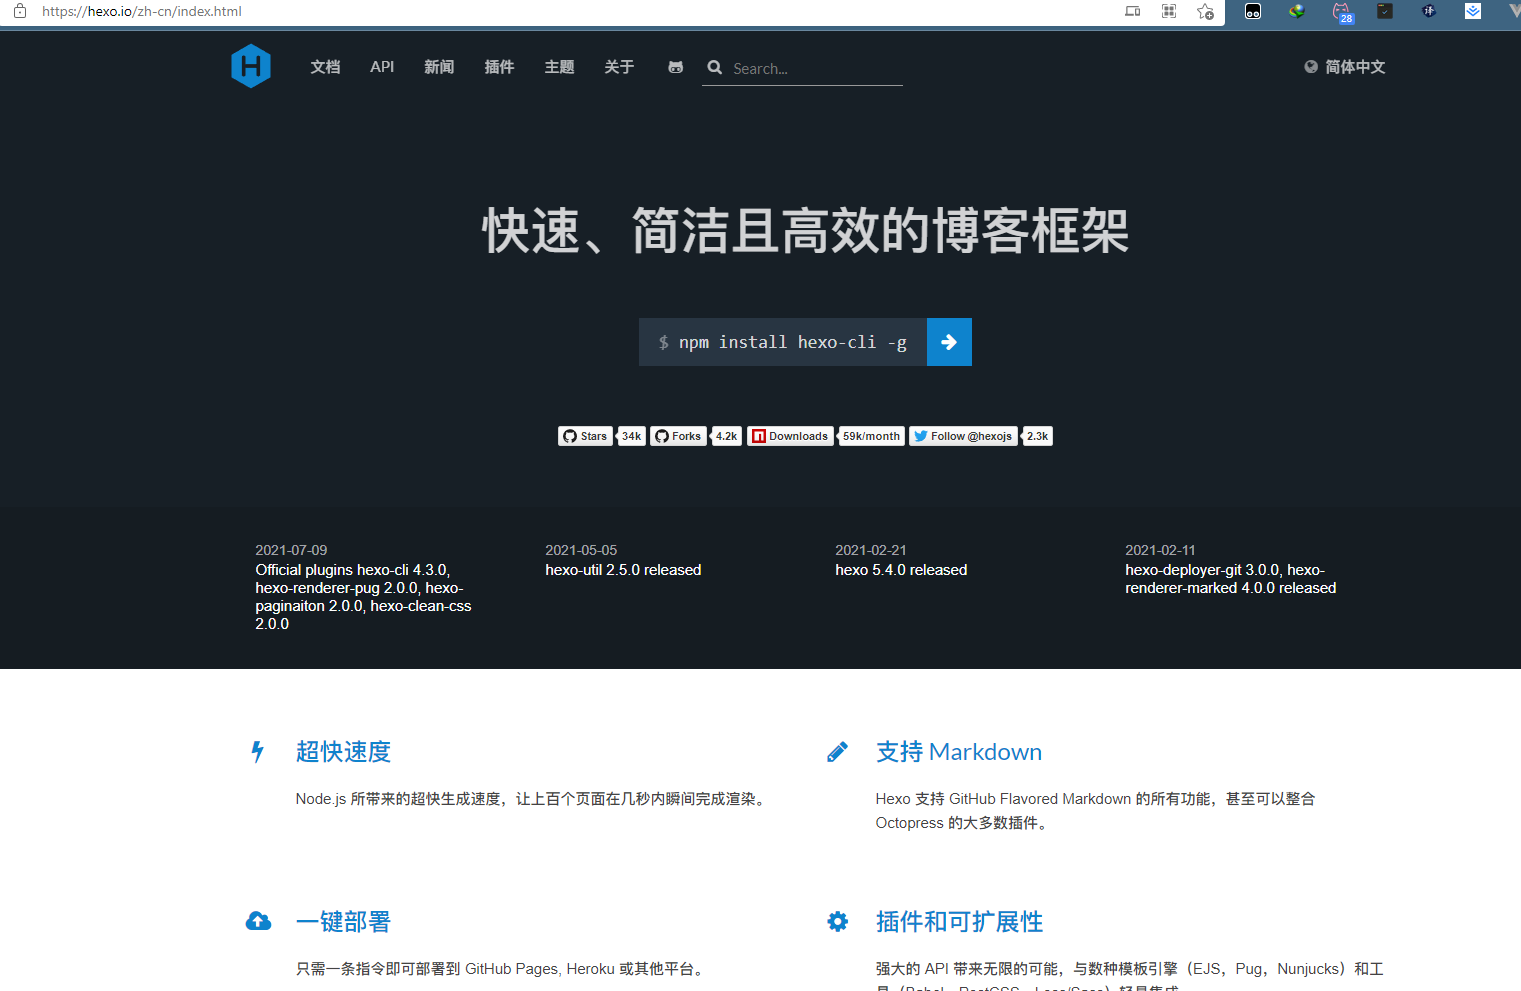Click the globe icon next to 简体中文

pos(1311,67)
